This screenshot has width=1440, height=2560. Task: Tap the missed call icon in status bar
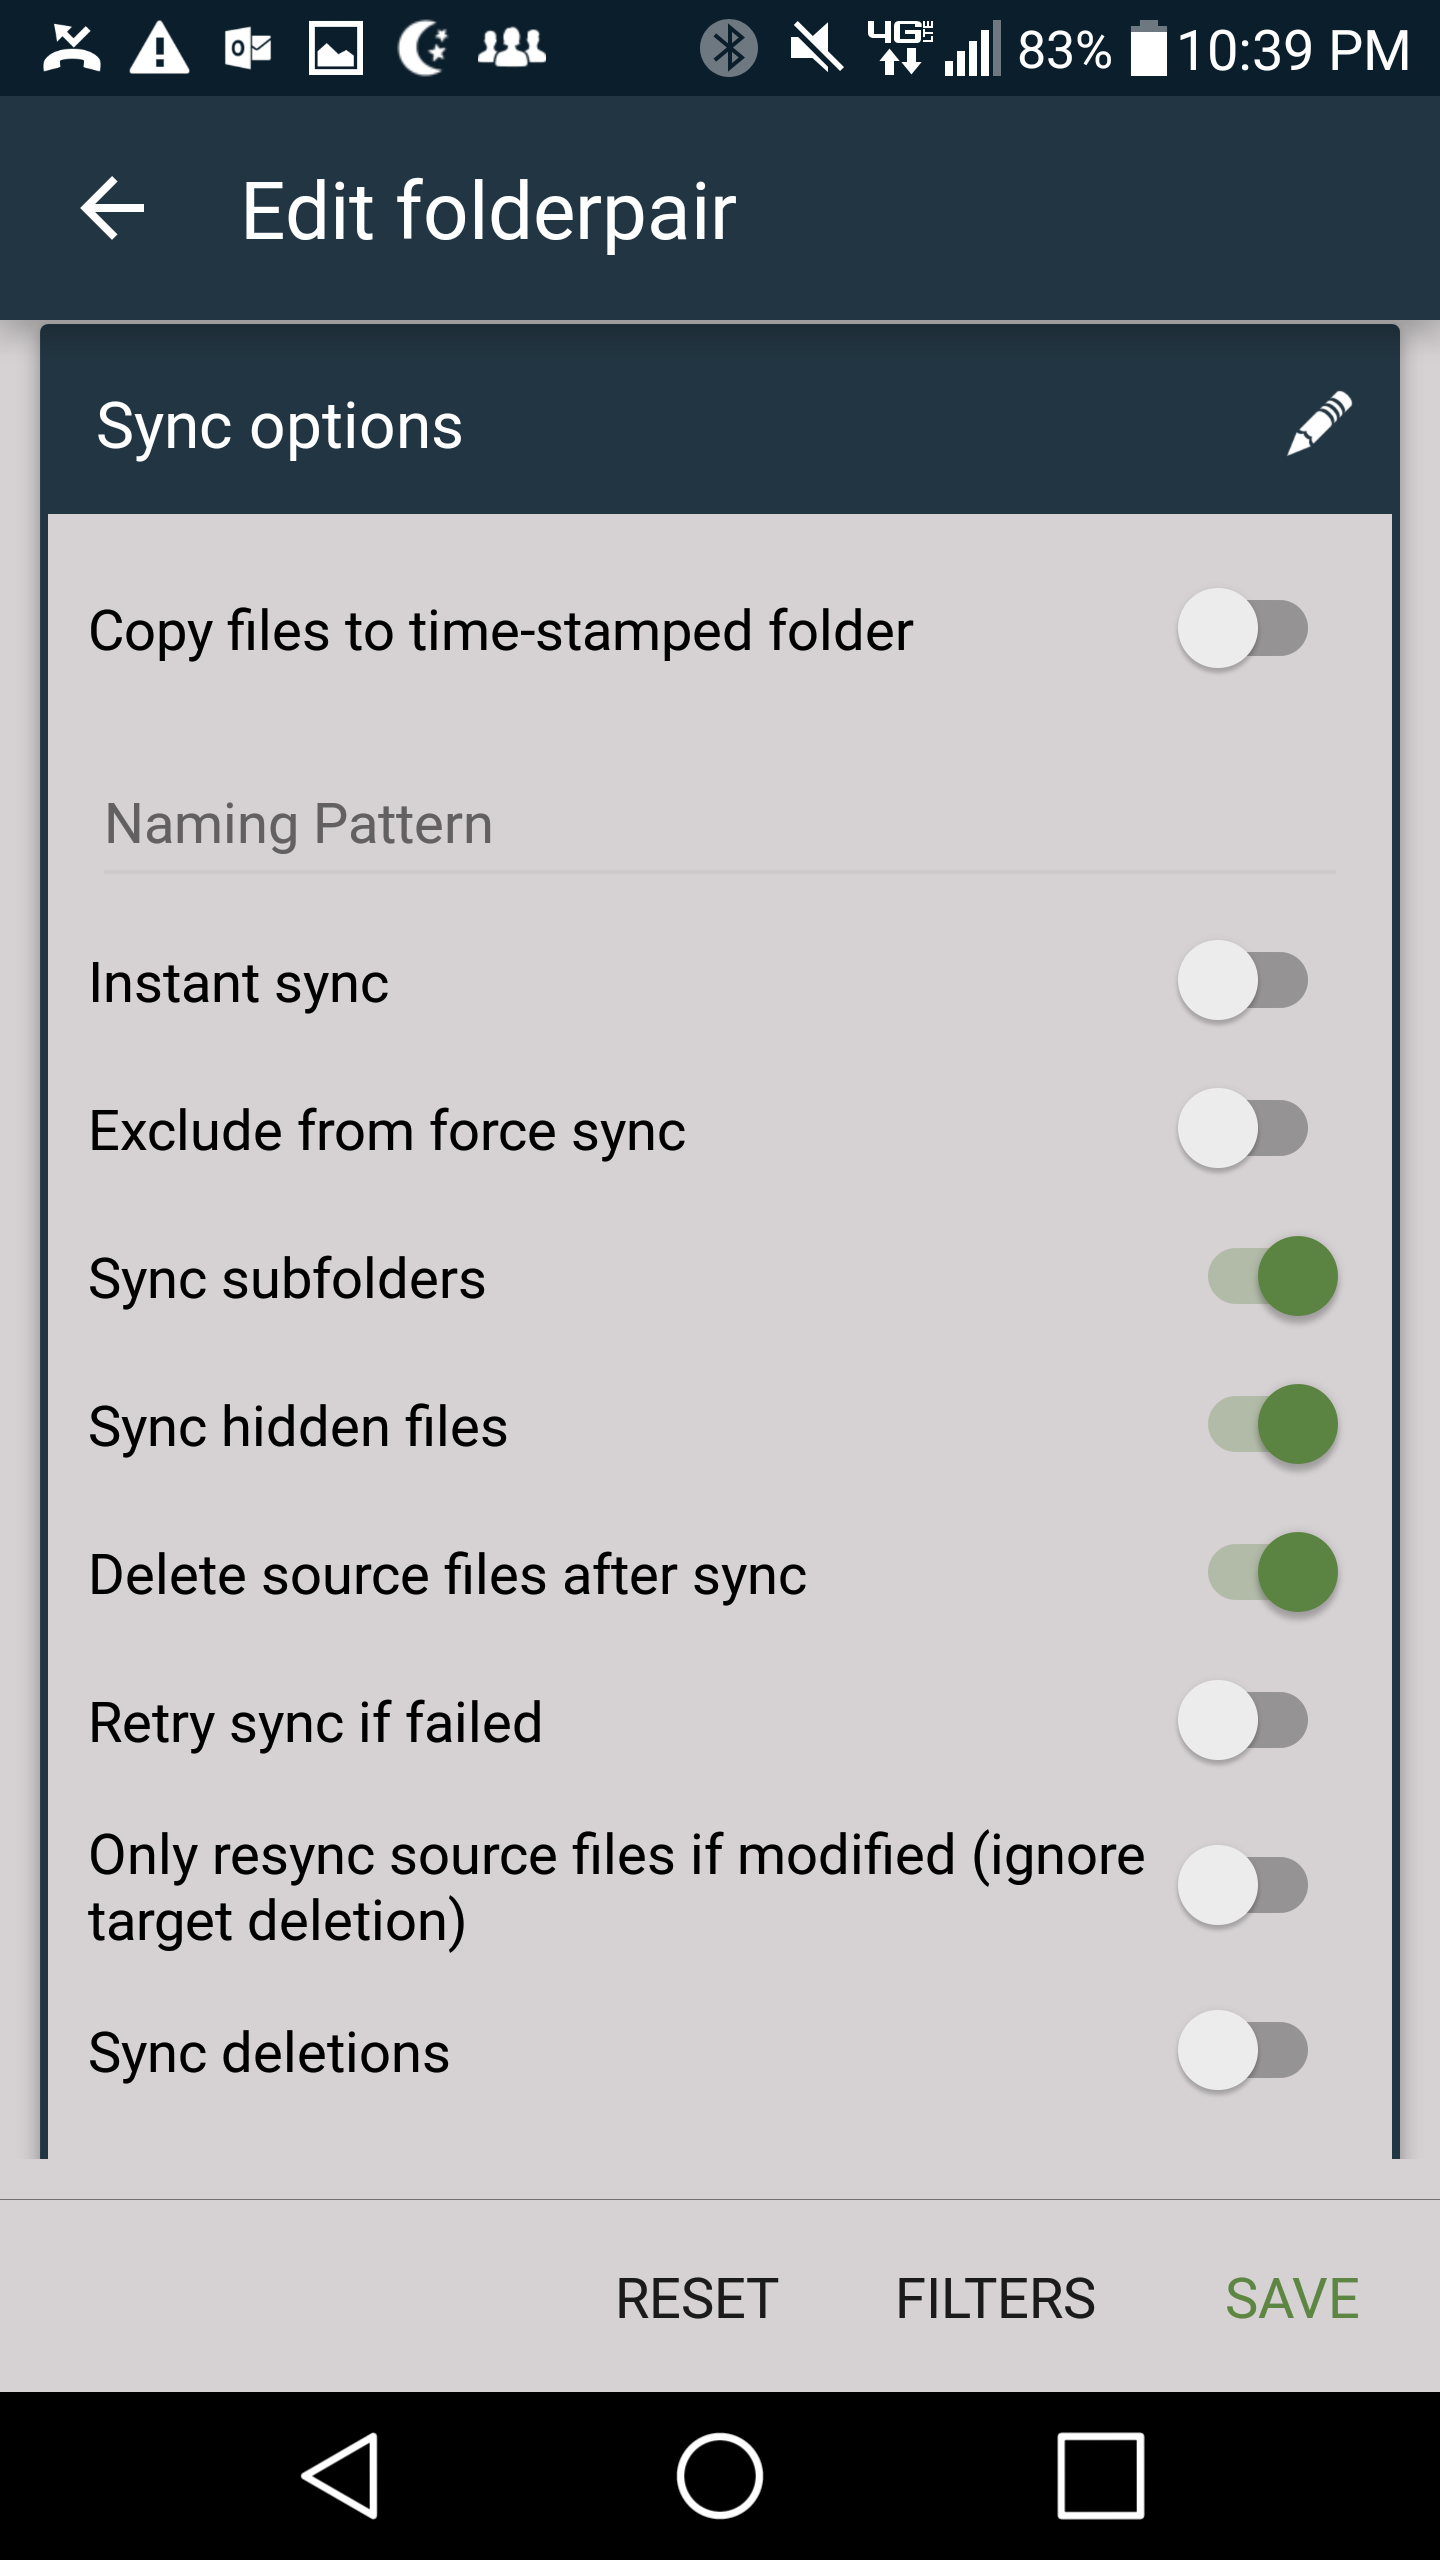71,48
